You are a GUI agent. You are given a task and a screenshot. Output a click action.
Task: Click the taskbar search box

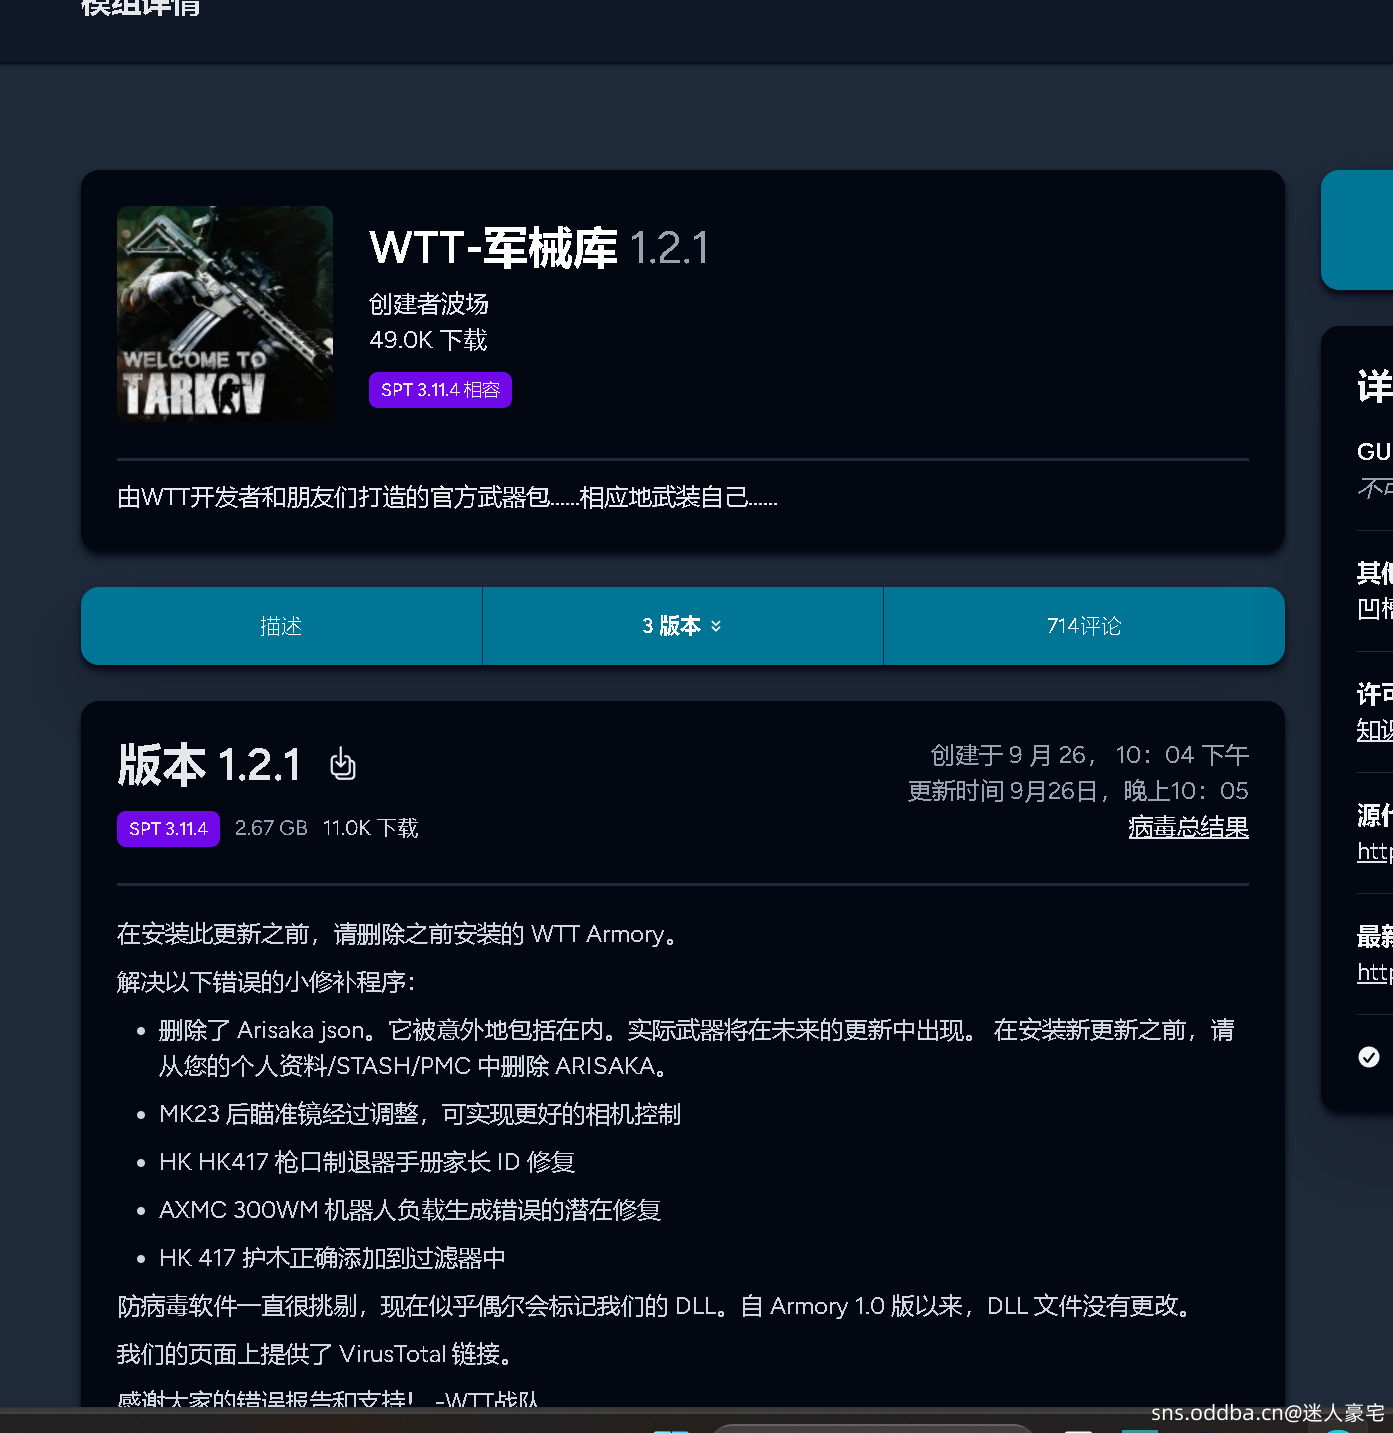click(870, 1427)
